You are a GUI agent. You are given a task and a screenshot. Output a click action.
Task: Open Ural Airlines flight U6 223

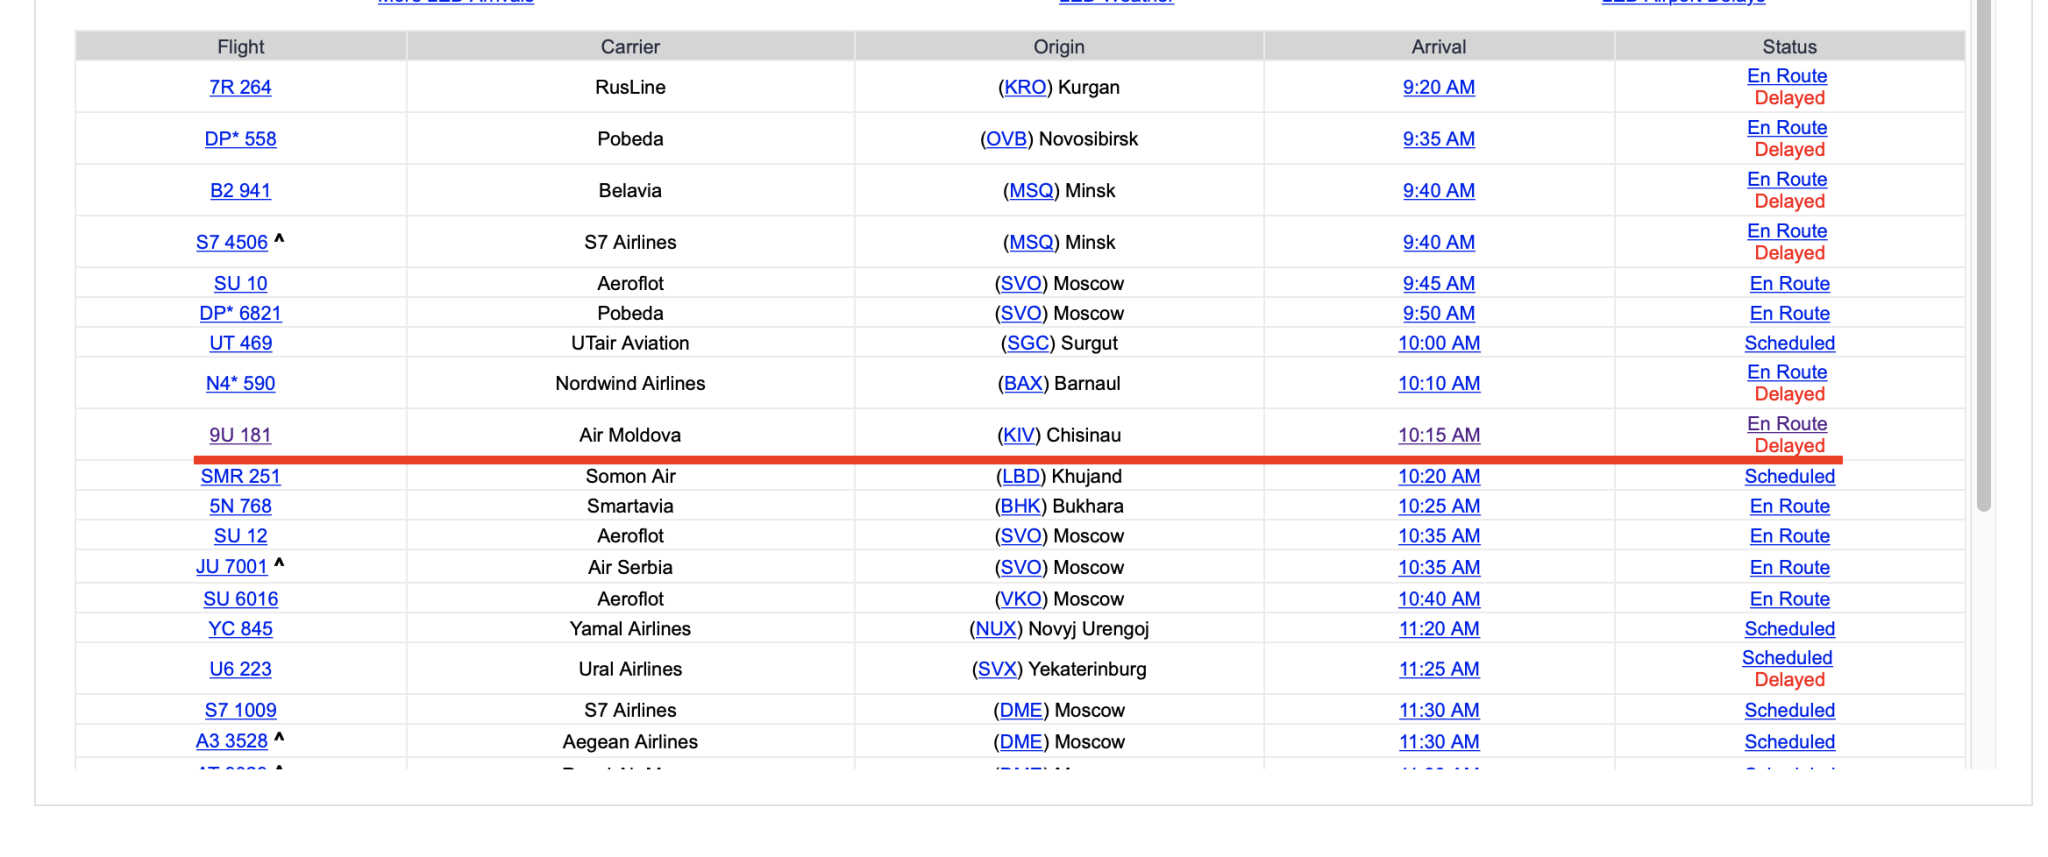pyautogui.click(x=240, y=669)
